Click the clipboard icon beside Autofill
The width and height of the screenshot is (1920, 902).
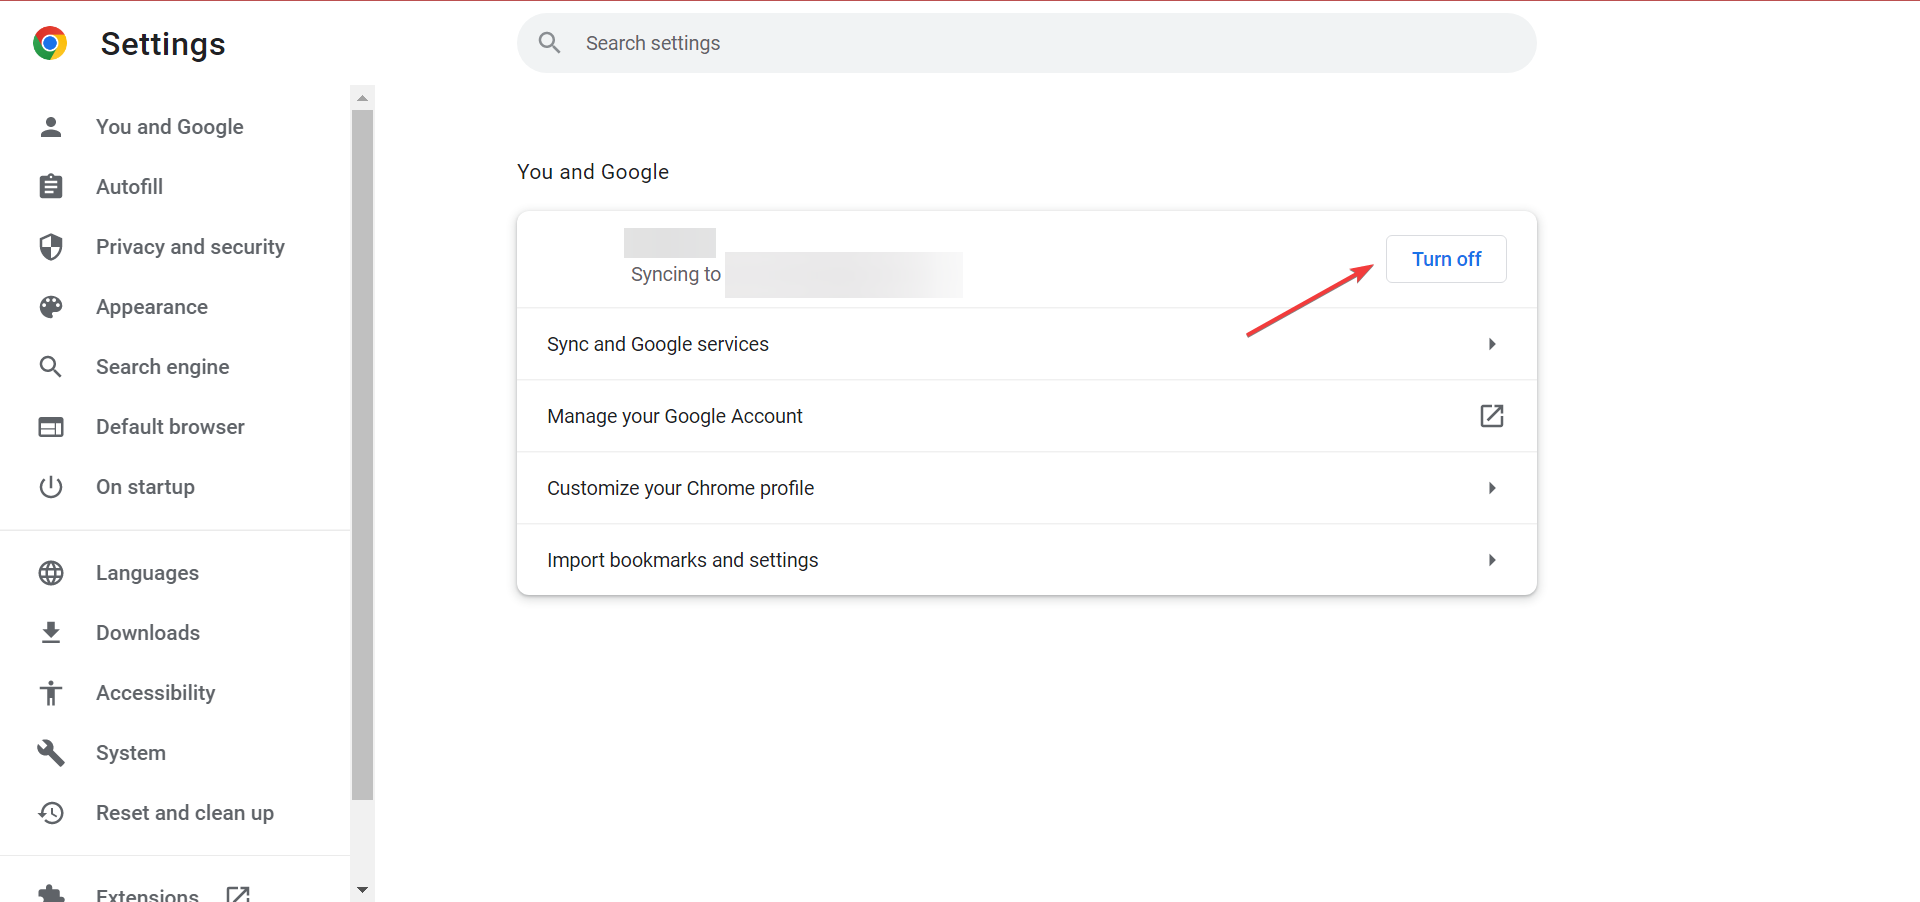[51, 187]
